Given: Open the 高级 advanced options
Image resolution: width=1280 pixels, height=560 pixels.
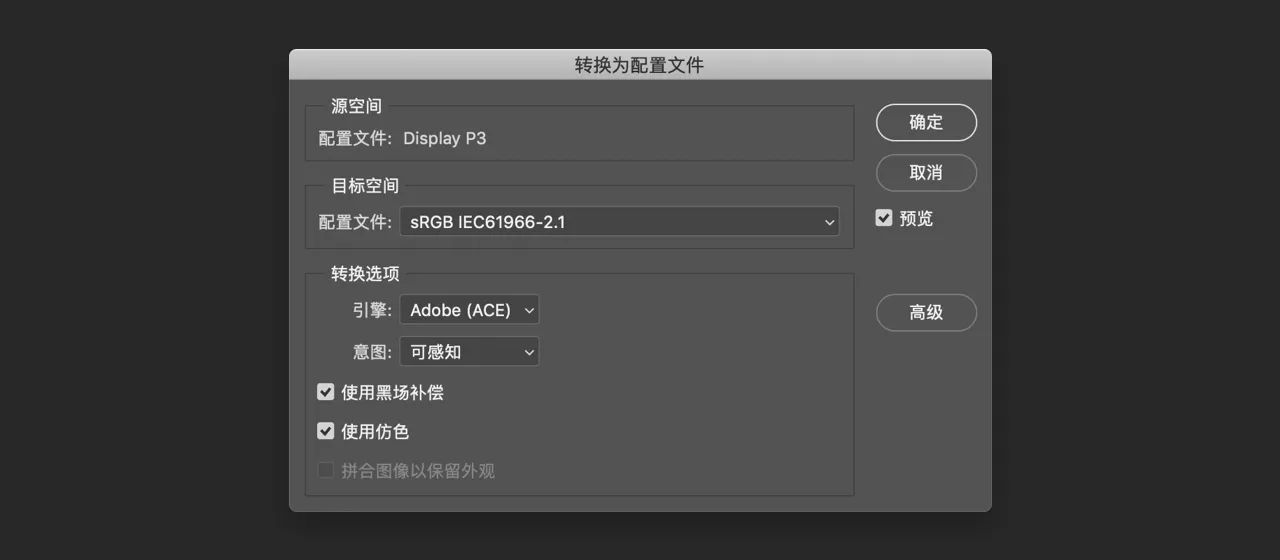Looking at the screenshot, I should (x=926, y=312).
